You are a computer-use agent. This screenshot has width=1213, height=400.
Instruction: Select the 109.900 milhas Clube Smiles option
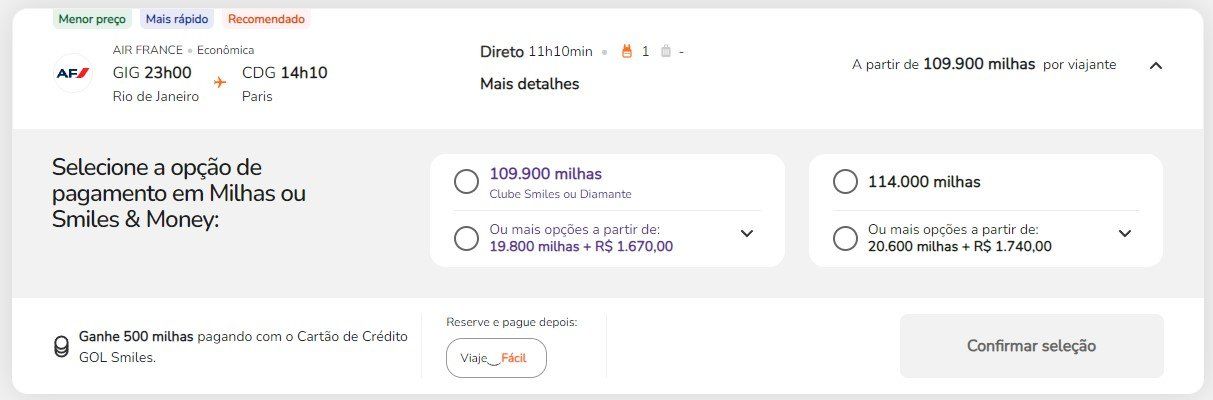click(x=466, y=182)
